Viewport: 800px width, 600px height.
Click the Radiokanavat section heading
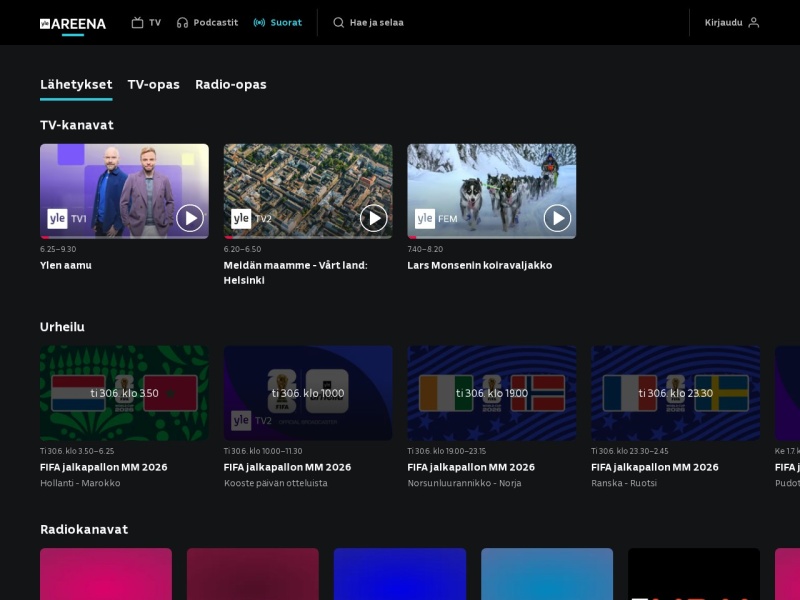tap(84, 530)
